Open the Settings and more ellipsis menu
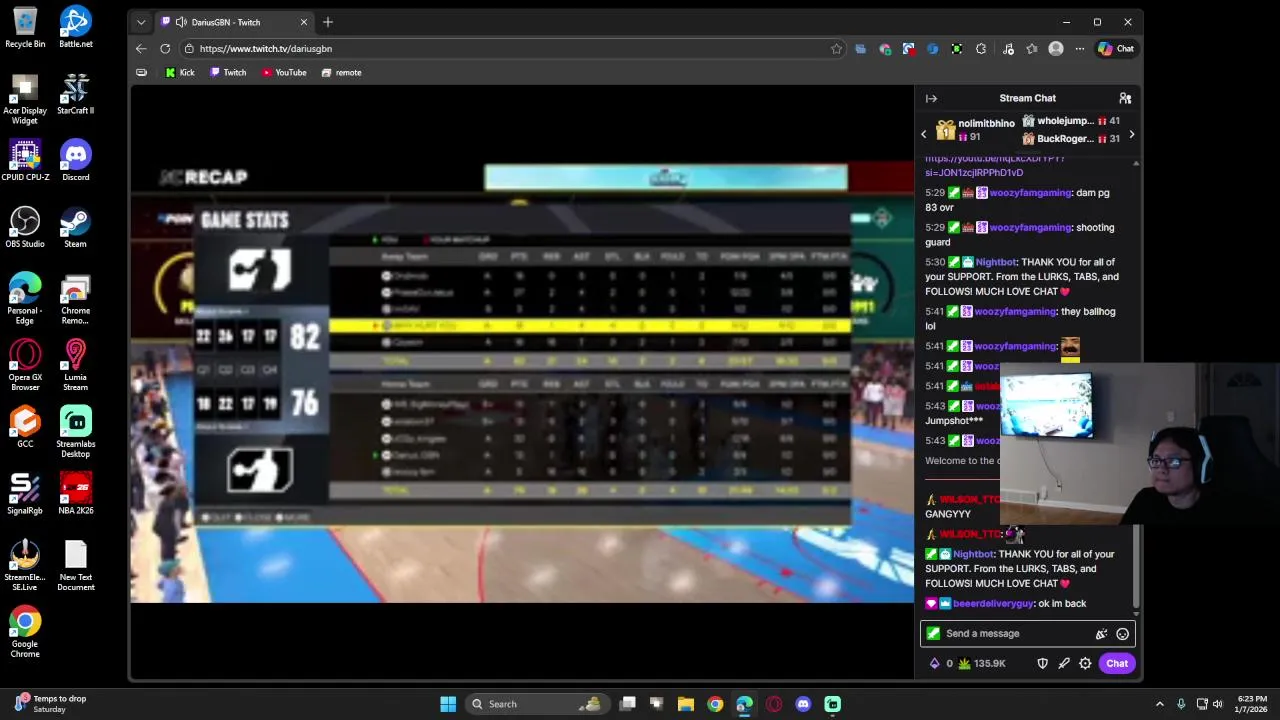The height and width of the screenshot is (720, 1280). pyautogui.click(x=1080, y=48)
